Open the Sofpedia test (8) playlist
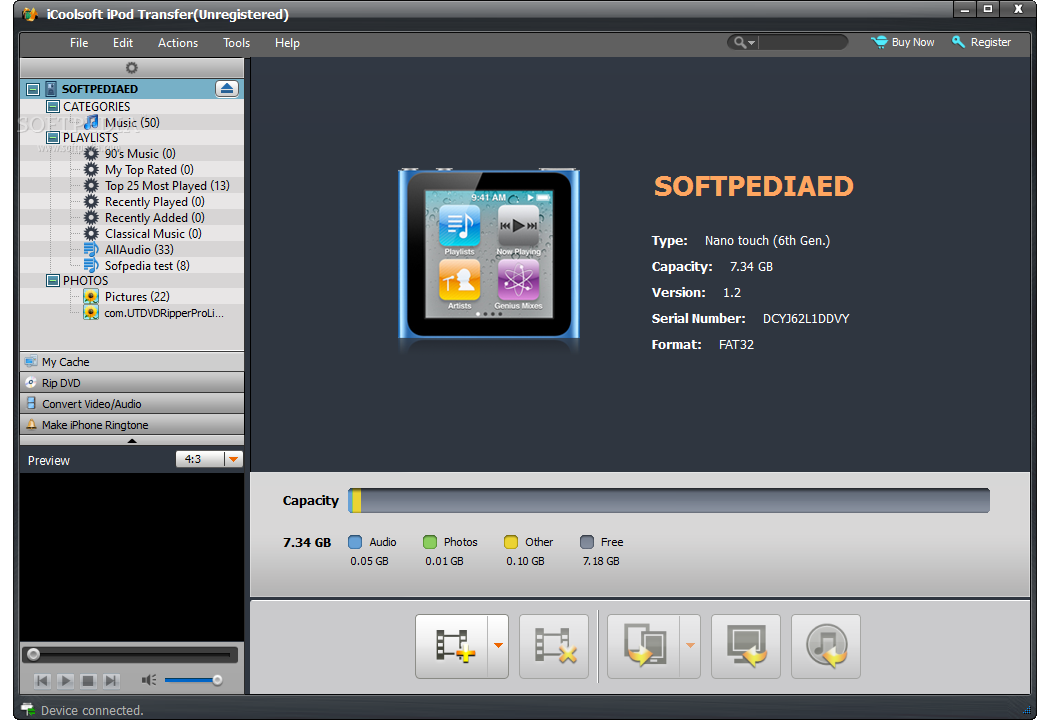Screen dimensions: 1037x720 pos(147,266)
